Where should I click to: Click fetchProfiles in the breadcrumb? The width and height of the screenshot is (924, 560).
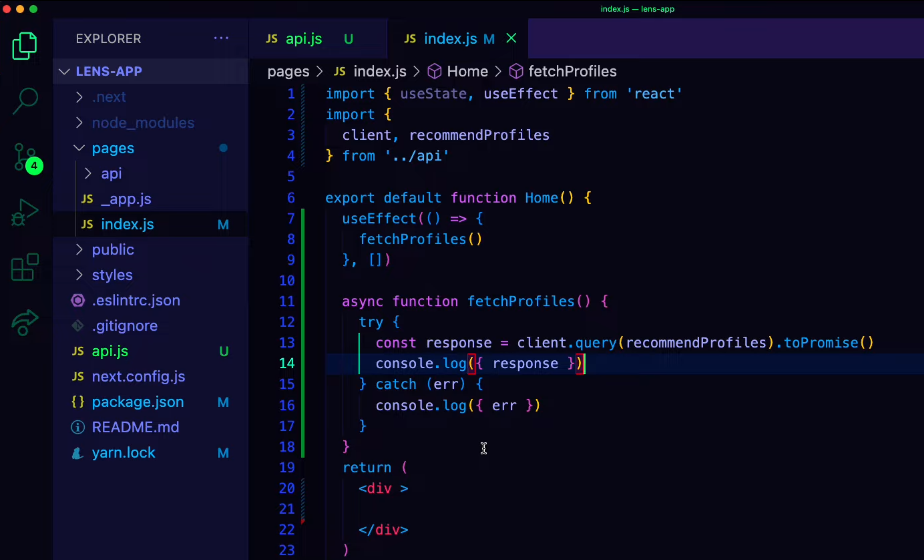(572, 71)
